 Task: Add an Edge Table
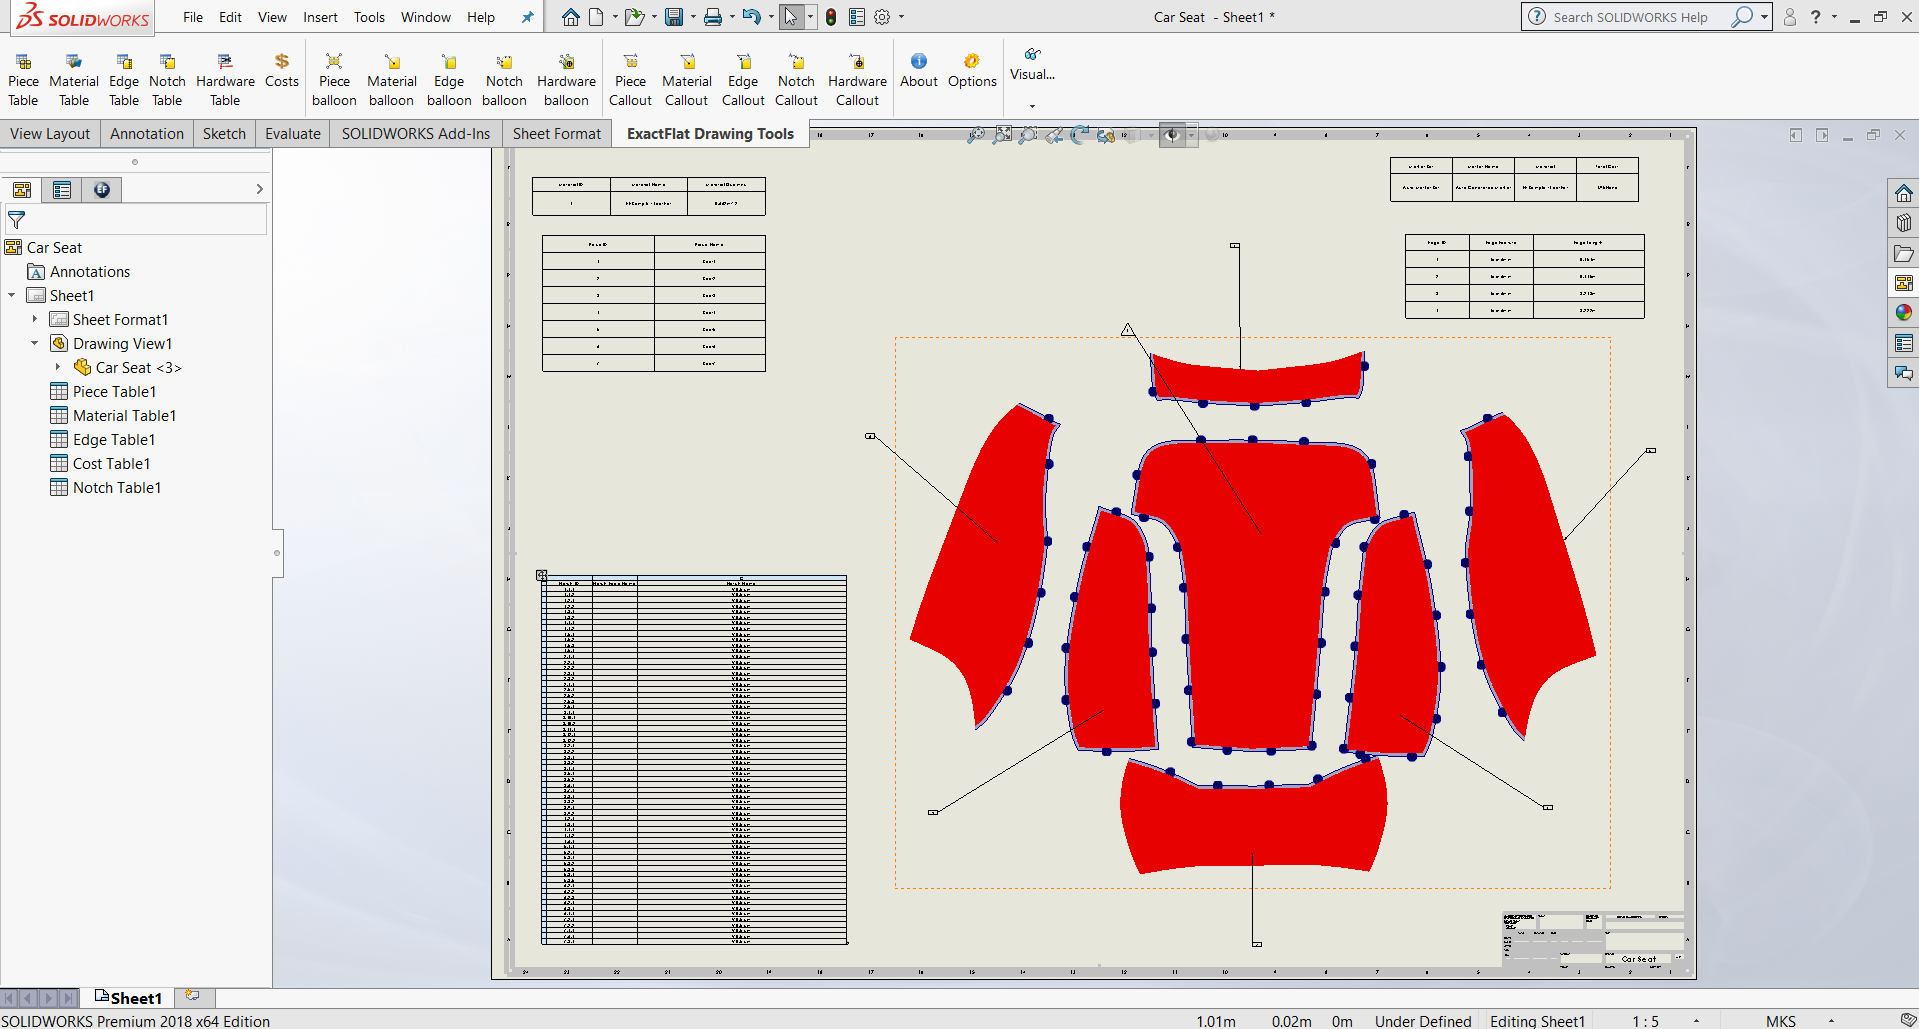coord(124,80)
